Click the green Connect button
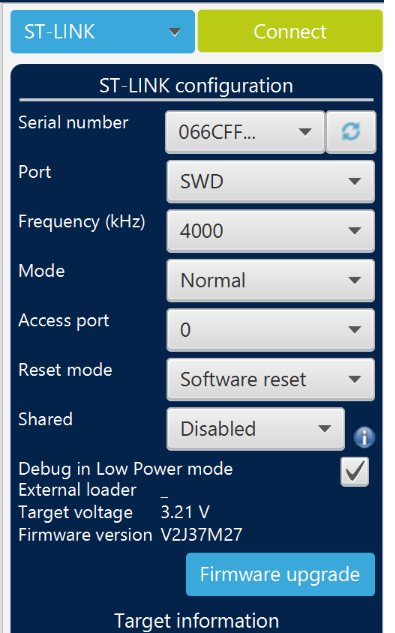 tap(290, 31)
